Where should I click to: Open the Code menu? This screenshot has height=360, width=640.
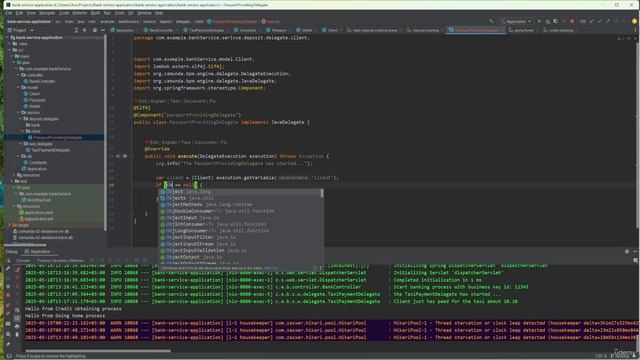point(64,13)
